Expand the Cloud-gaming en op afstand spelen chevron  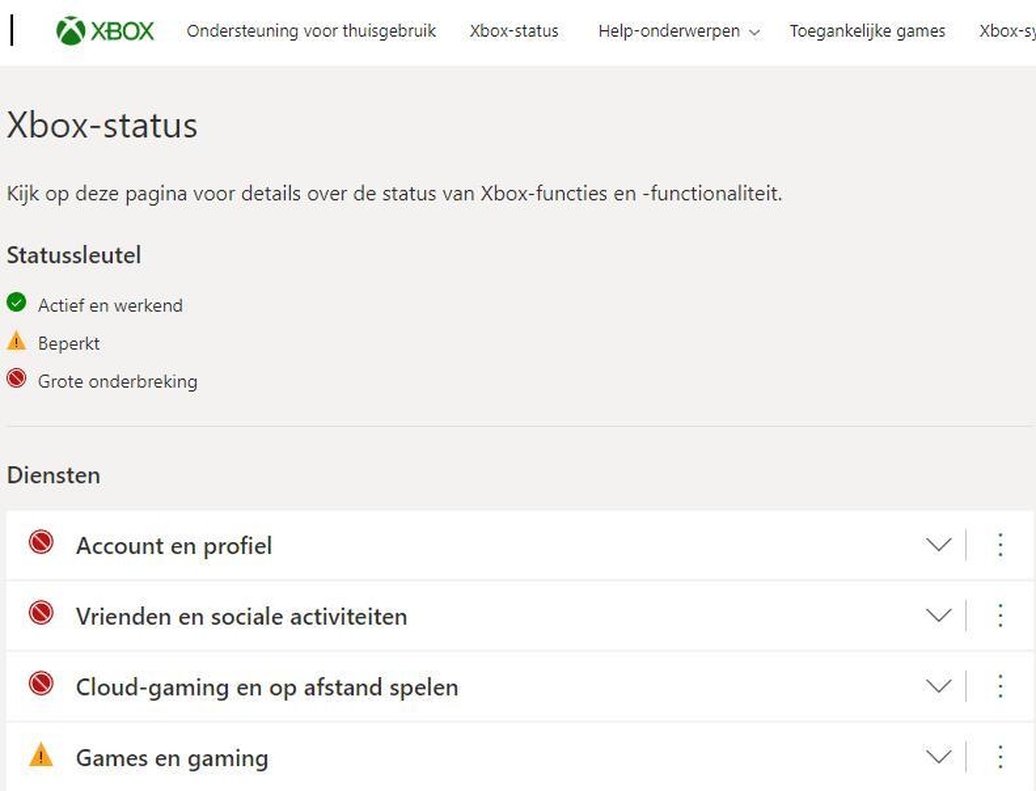[938, 687]
